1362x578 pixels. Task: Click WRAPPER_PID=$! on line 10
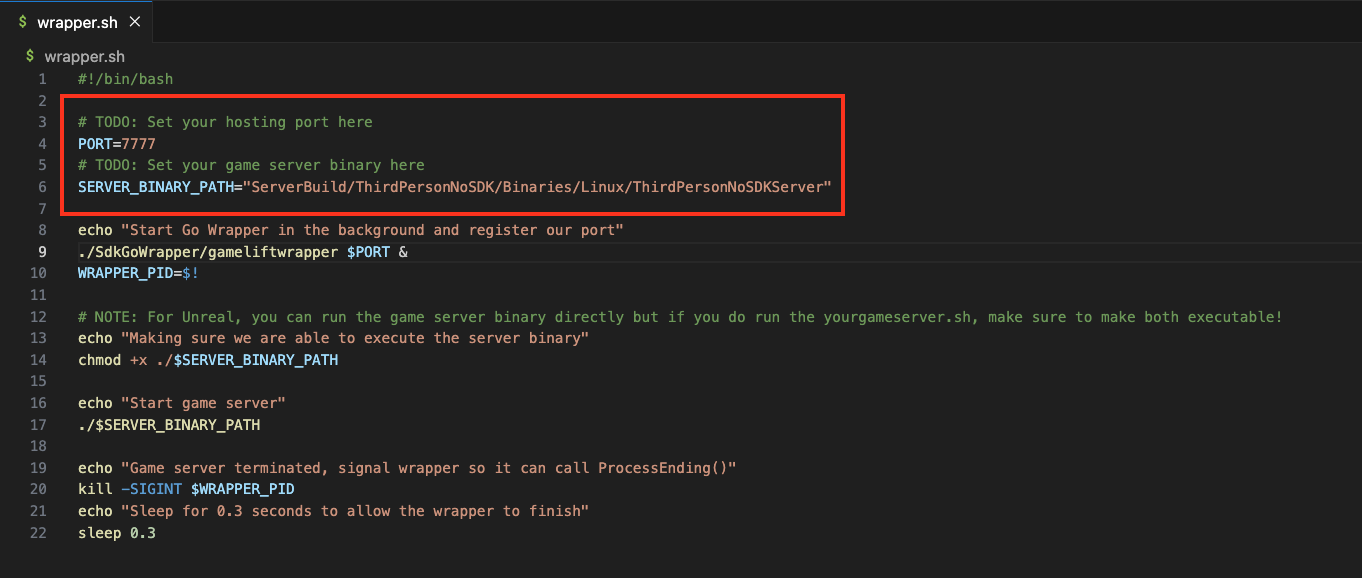tap(137, 272)
